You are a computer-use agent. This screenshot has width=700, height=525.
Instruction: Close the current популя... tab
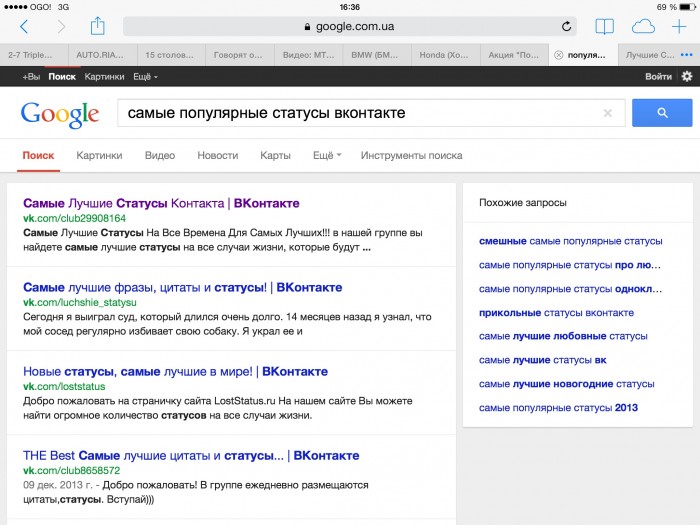pyautogui.click(x=558, y=55)
